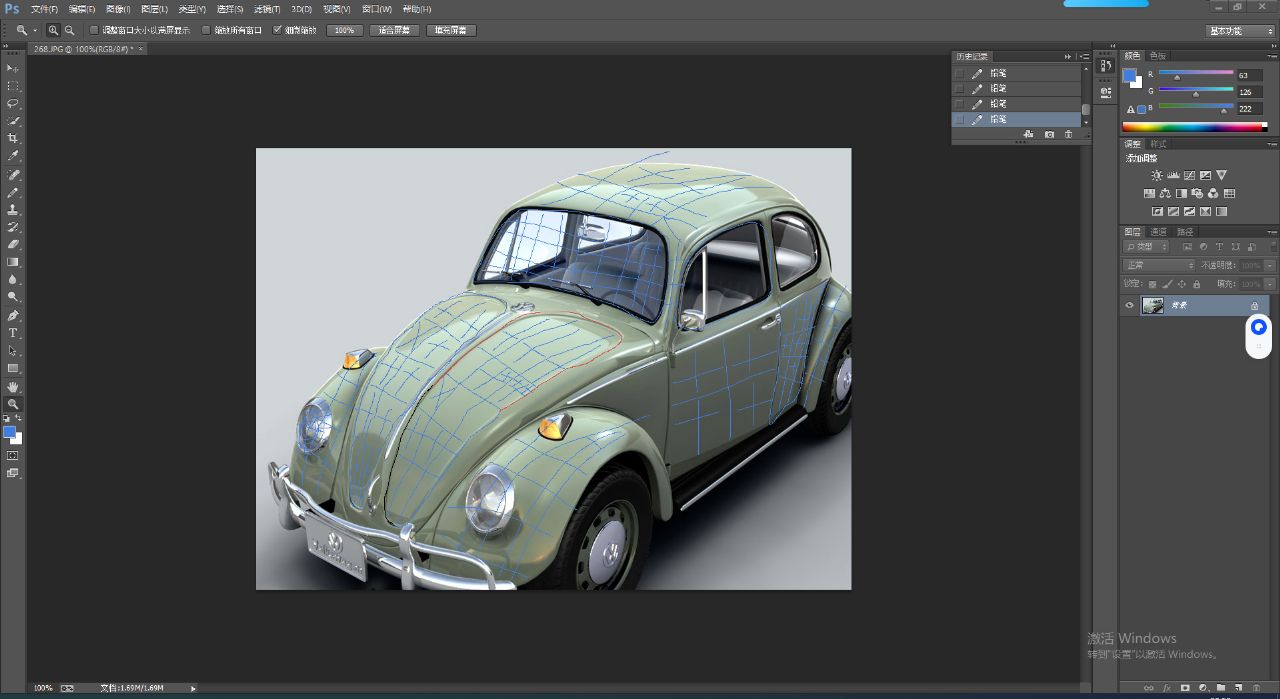Select the Spot Healing Brush tool

click(13, 175)
